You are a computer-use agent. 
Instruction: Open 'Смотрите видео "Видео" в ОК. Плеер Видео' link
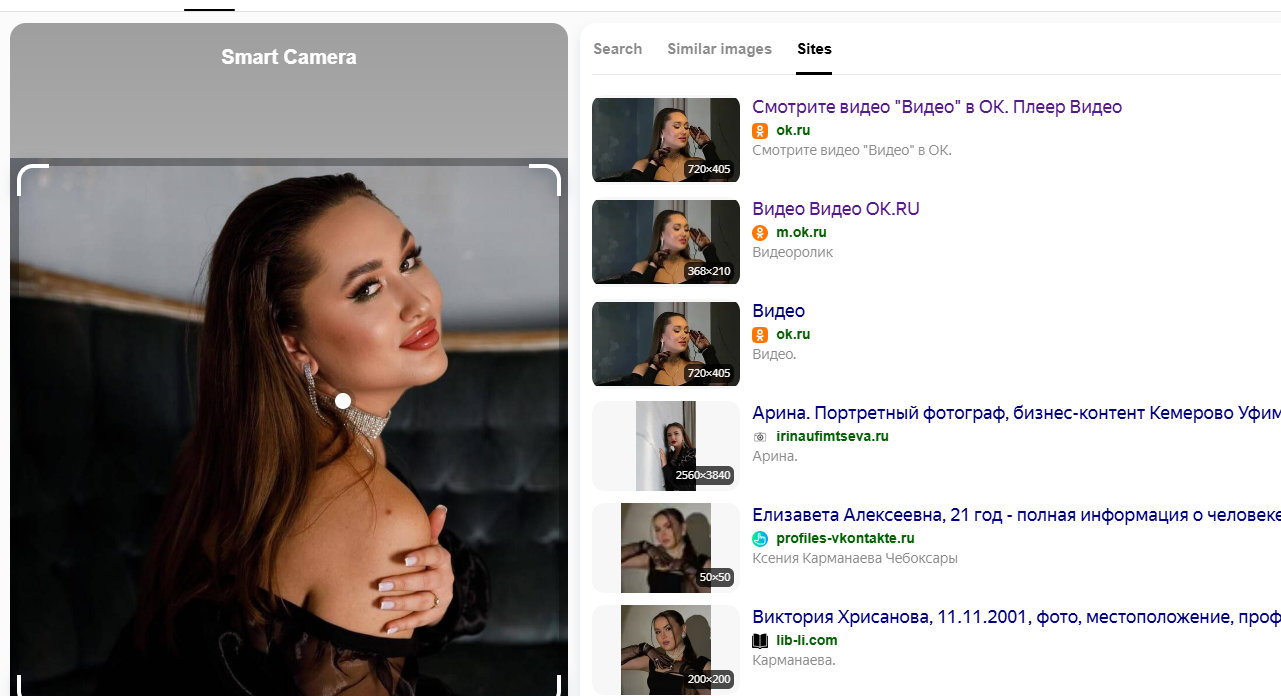pyautogui.click(x=937, y=107)
